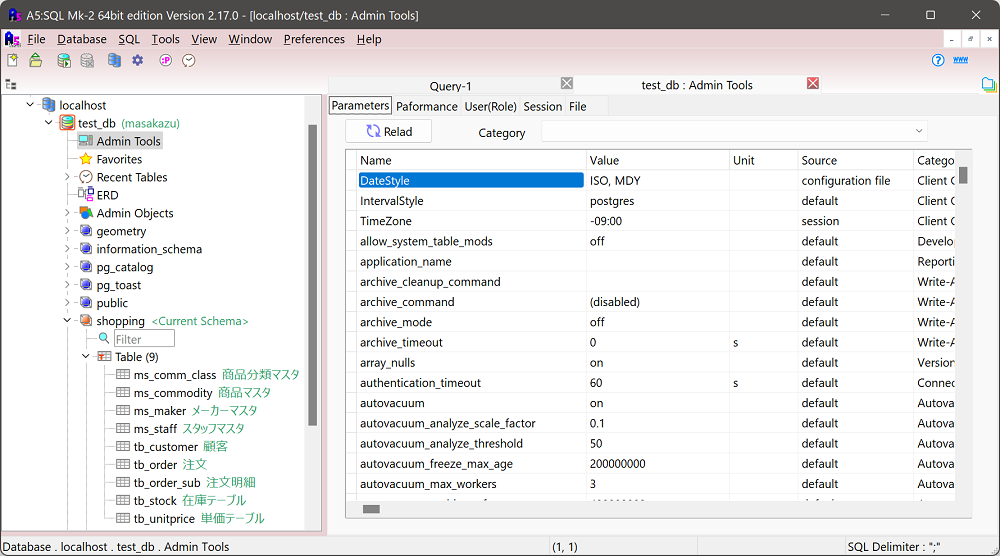Expand the pg_catalog schema node
Image resolution: width=1000 pixels, height=556 pixels.
click(x=67, y=267)
